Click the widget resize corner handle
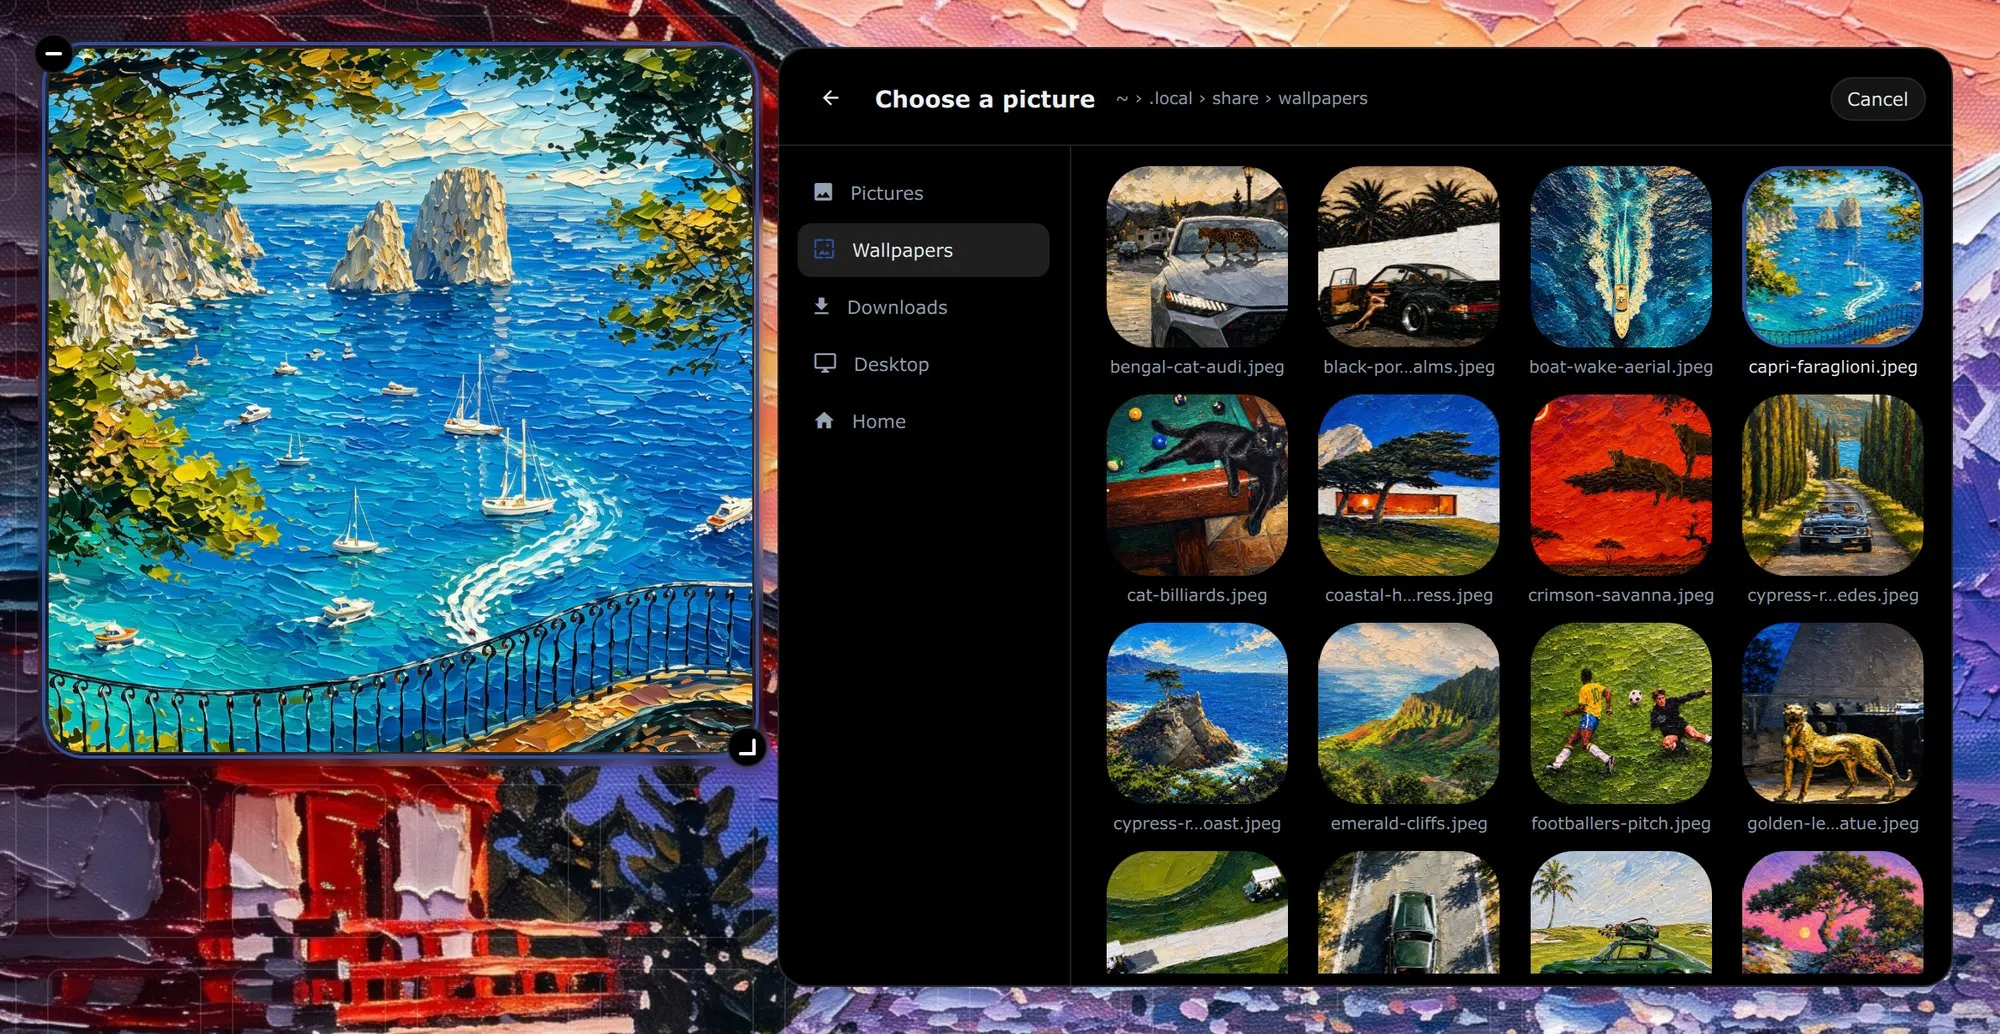The image size is (2000, 1034). point(746,747)
